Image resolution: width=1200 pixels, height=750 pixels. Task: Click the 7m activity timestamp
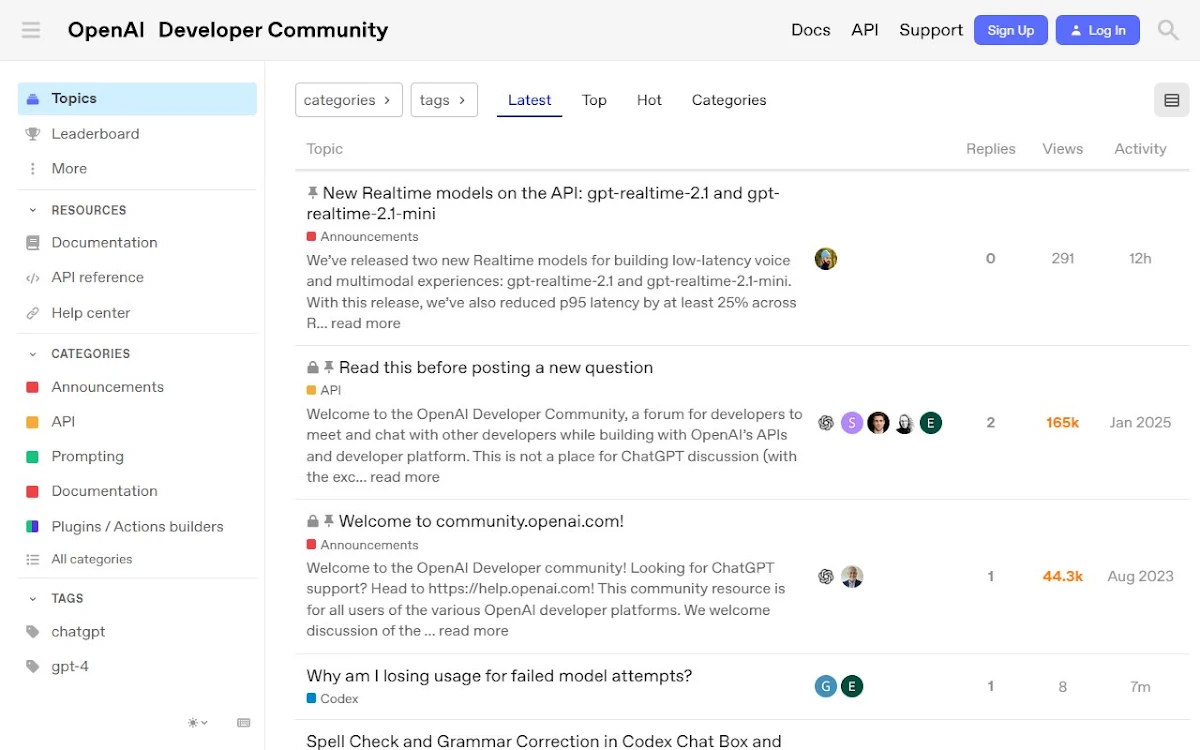1141,687
